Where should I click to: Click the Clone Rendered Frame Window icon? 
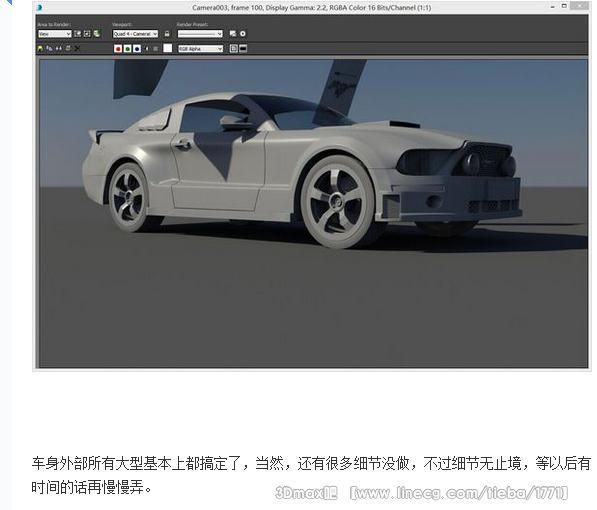pos(59,49)
